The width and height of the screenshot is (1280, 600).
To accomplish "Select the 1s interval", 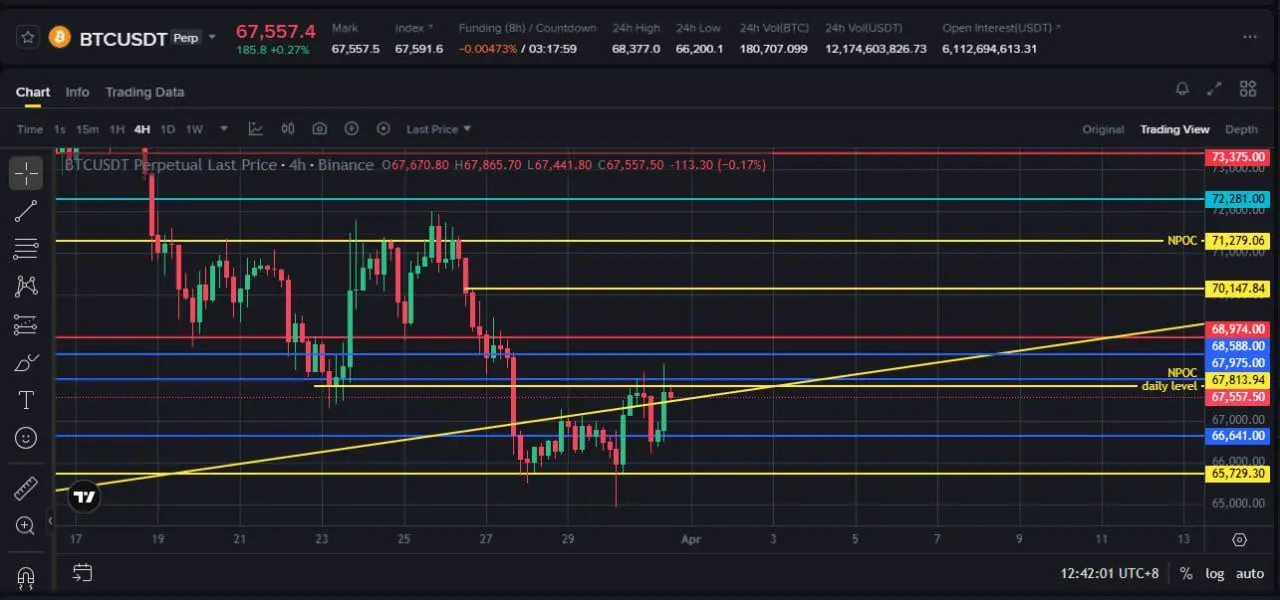I will 60,129.
